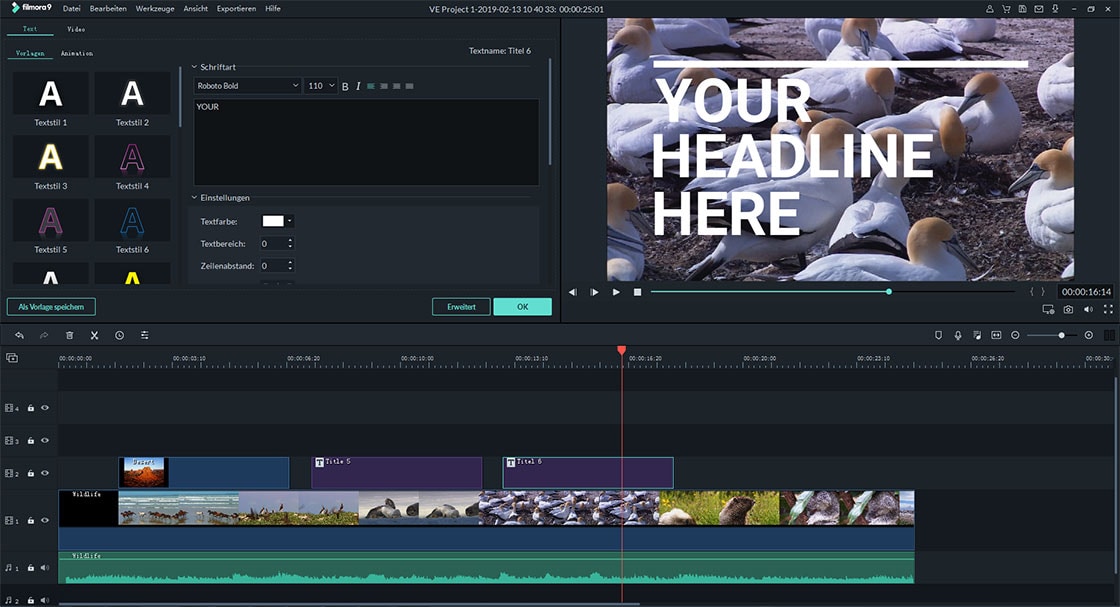Click the white Textfarbe color swatch
1120x607 pixels.
pyautogui.click(x=273, y=221)
